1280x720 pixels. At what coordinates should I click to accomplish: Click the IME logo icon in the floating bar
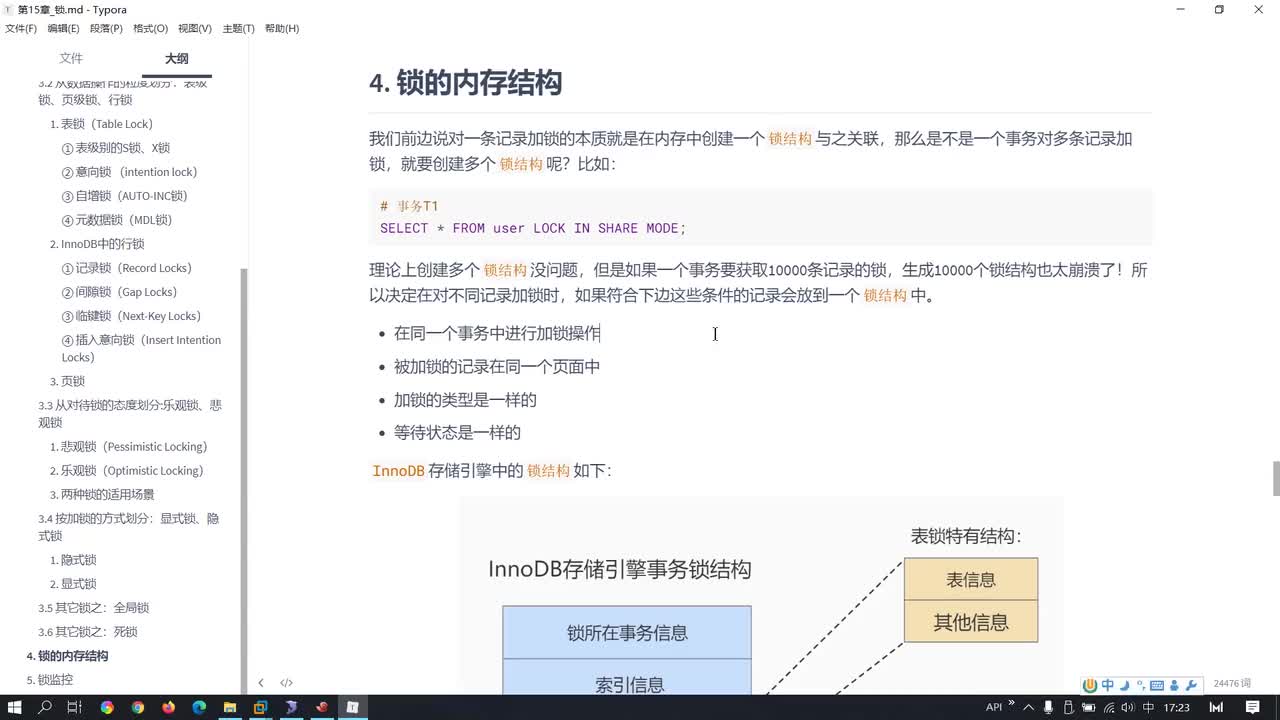tap(1090, 685)
